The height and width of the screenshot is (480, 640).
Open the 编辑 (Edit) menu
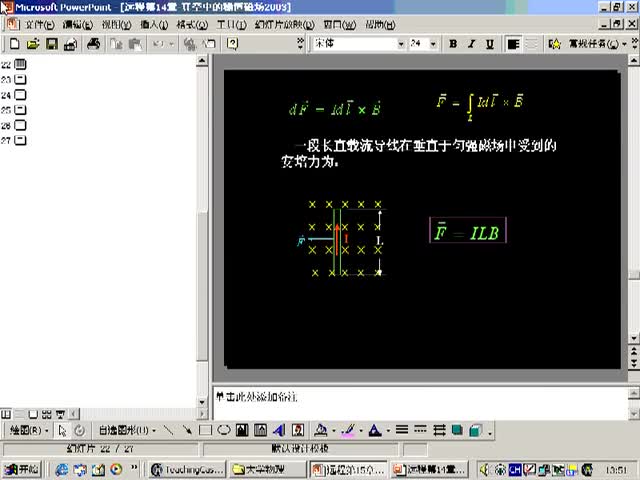[x=78, y=25]
